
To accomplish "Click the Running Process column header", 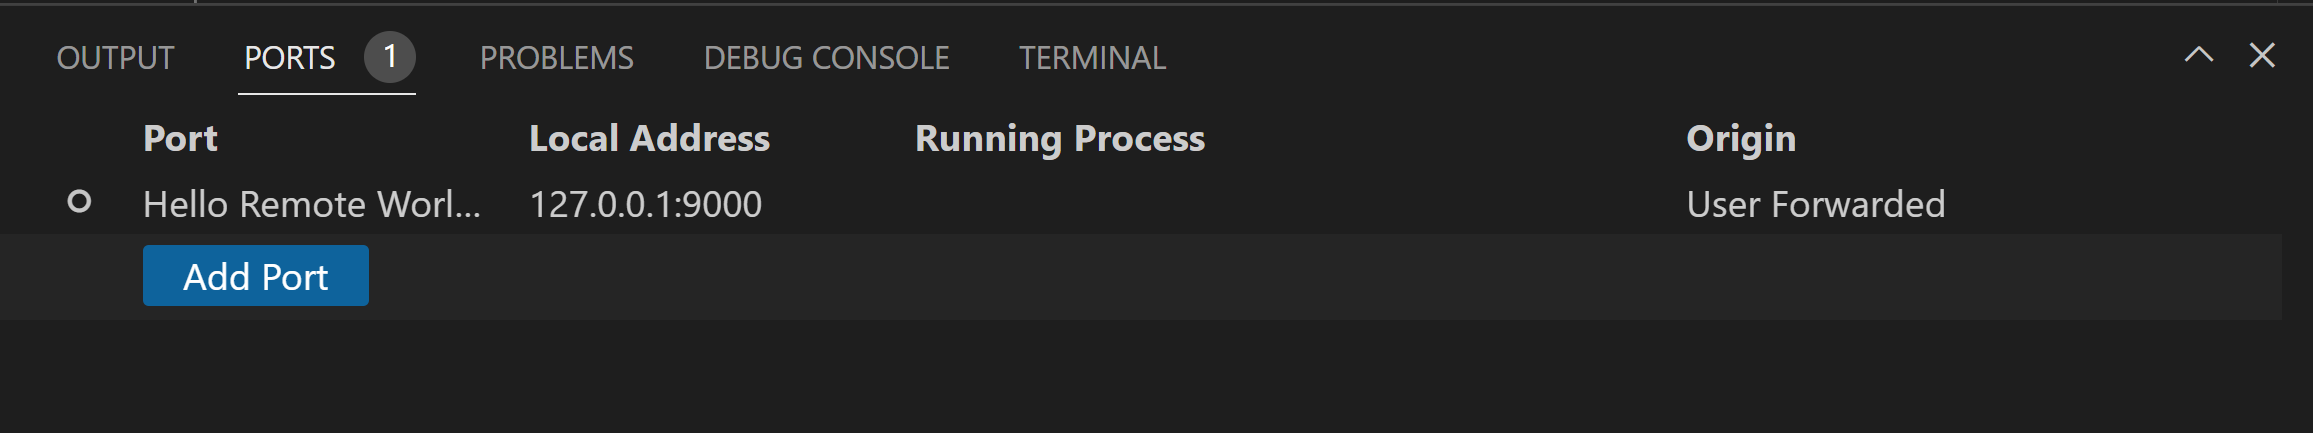I will (x=1059, y=138).
